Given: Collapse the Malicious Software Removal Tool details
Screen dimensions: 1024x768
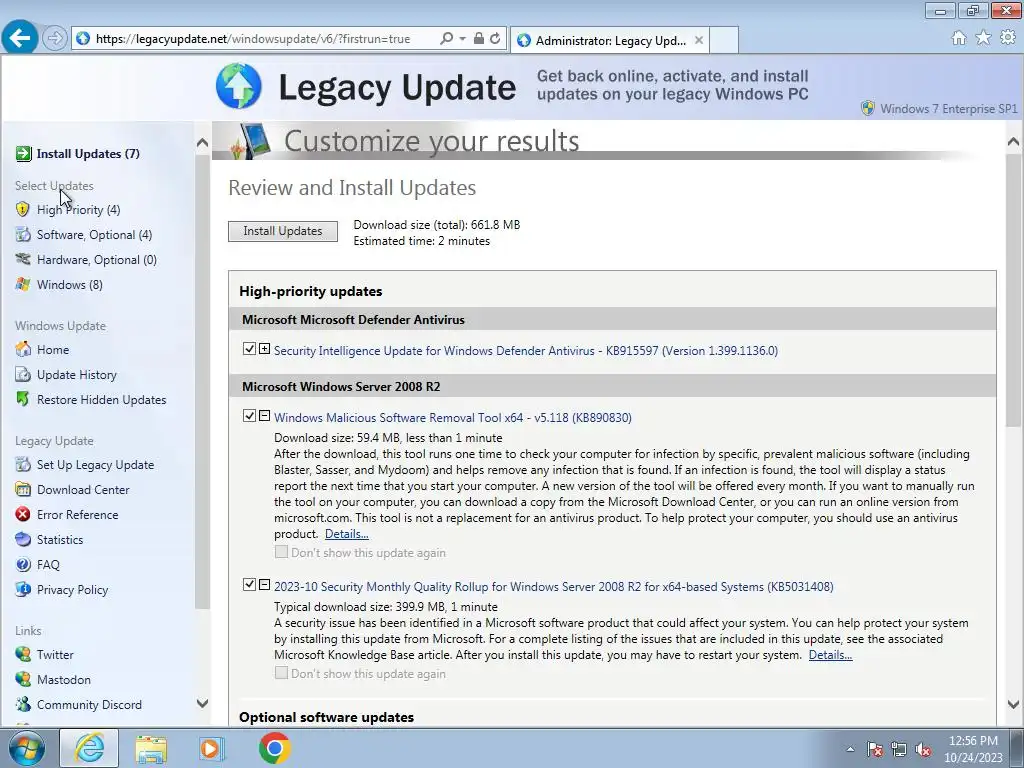Looking at the screenshot, I should 264,415.
